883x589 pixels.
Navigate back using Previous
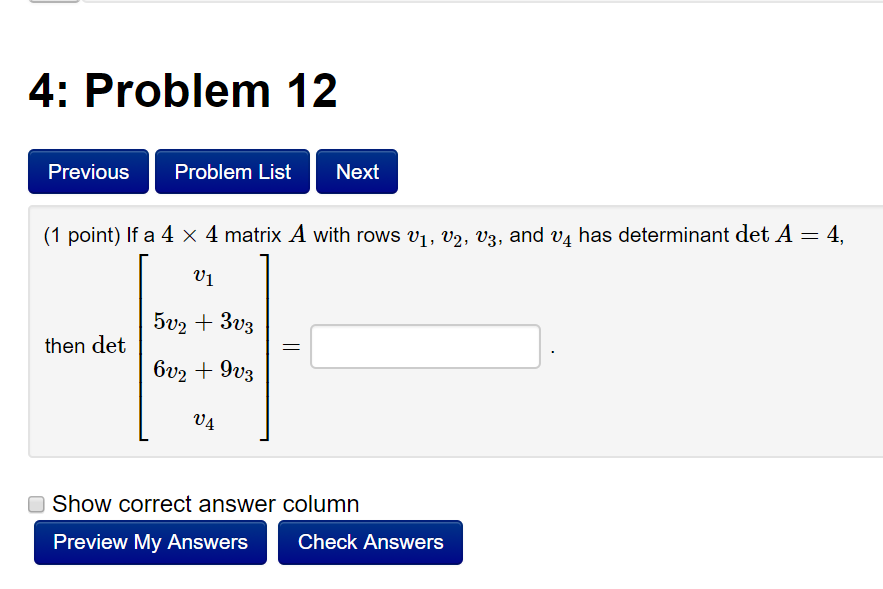[88, 171]
